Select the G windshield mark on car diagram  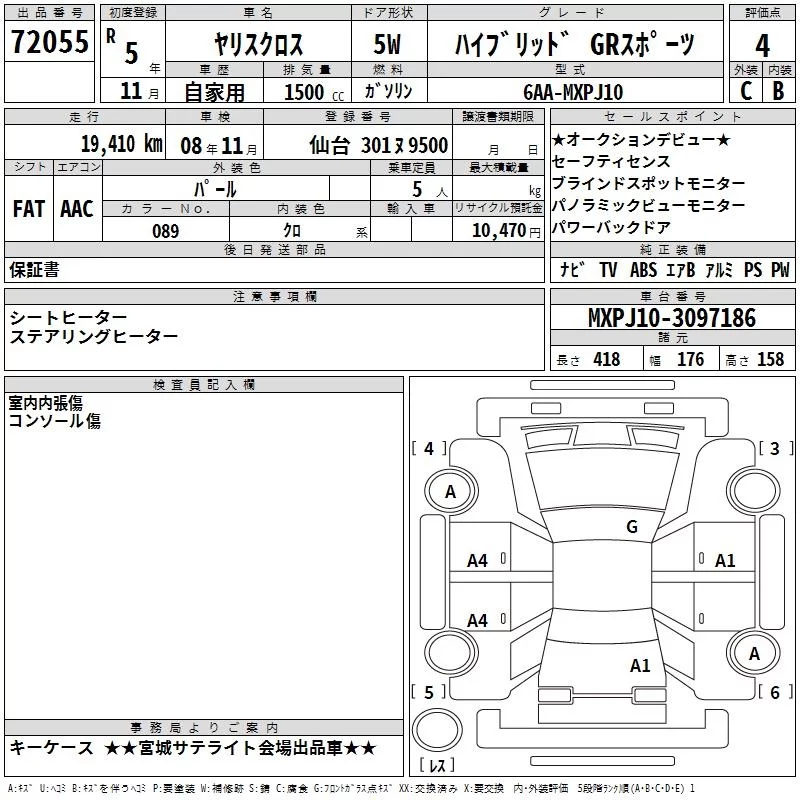click(631, 527)
